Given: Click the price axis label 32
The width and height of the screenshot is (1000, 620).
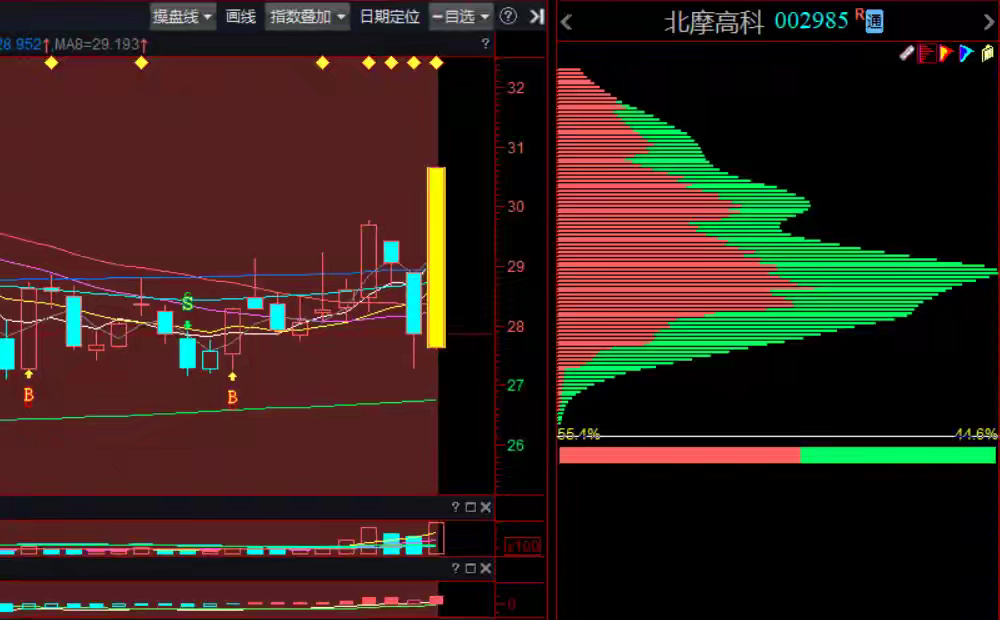Looking at the screenshot, I should coord(515,87).
